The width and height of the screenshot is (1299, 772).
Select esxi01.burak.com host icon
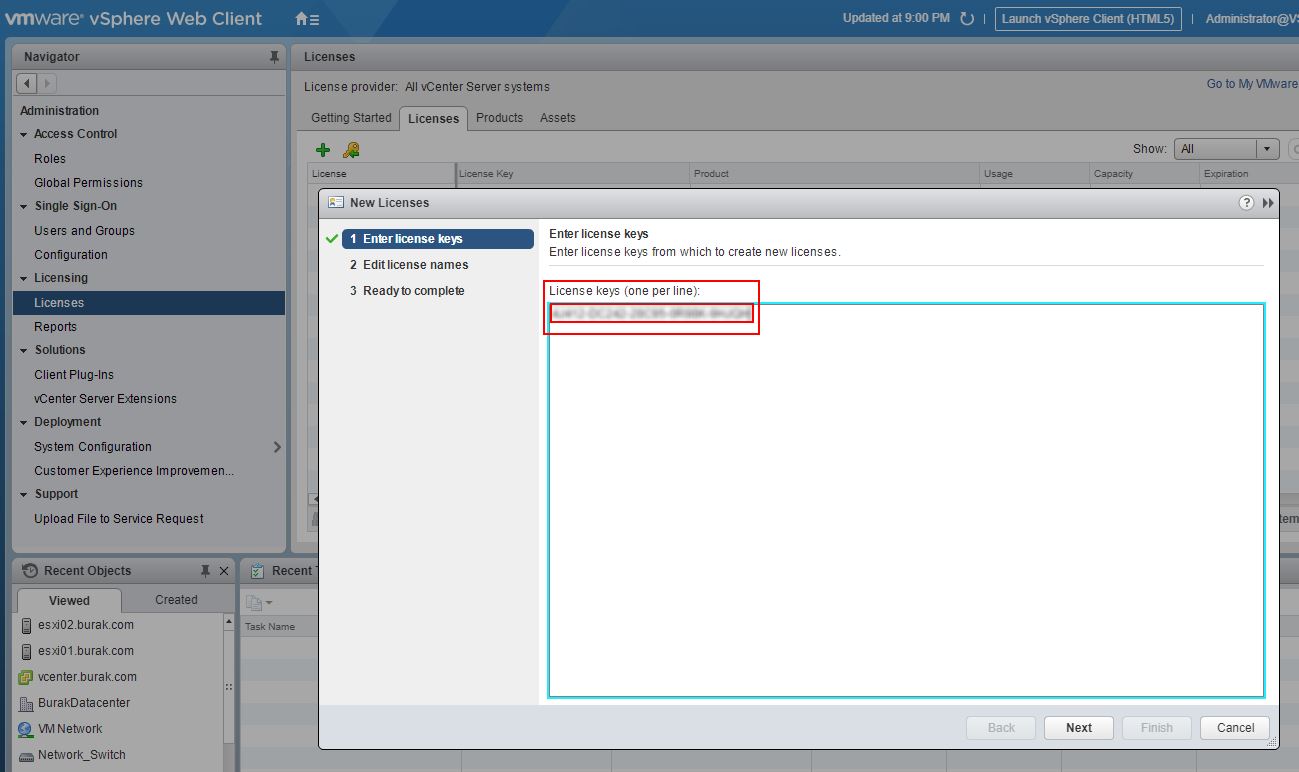click(x=26, y=651)
